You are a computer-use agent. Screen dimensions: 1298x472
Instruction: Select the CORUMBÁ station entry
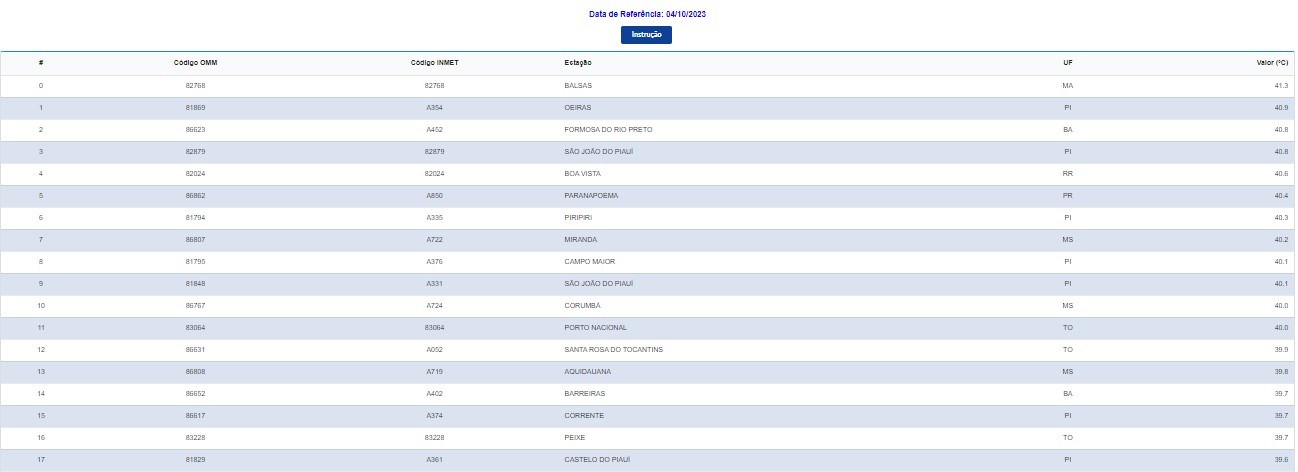582,306
